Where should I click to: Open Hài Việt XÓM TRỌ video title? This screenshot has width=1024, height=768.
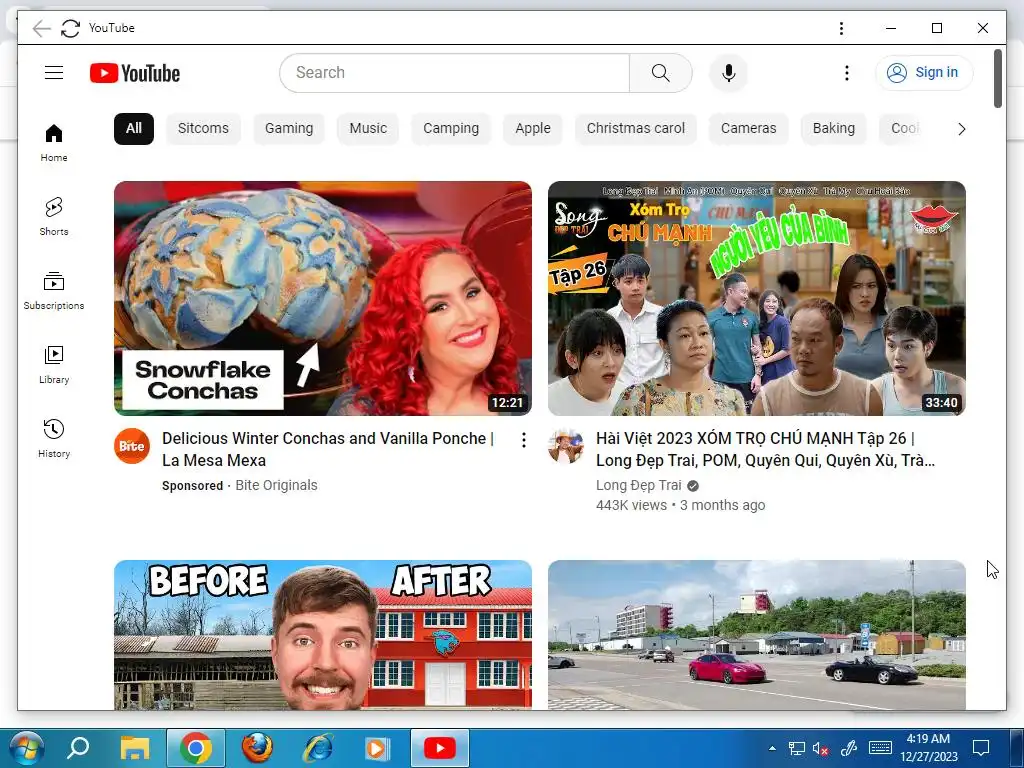[765, 449]
